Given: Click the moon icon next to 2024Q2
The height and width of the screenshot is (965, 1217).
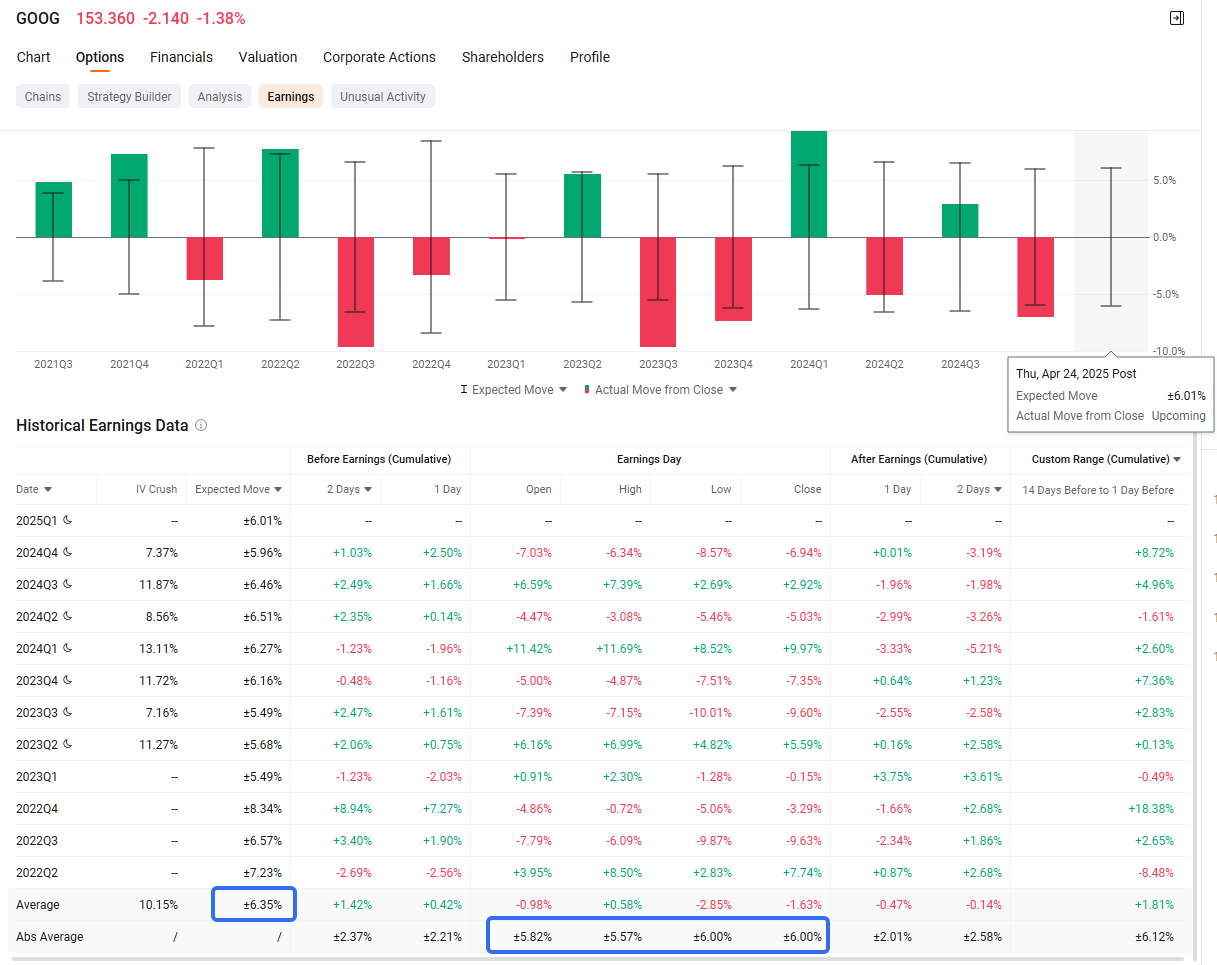Looking at the screenshot, I should click(x=68, y=617).
